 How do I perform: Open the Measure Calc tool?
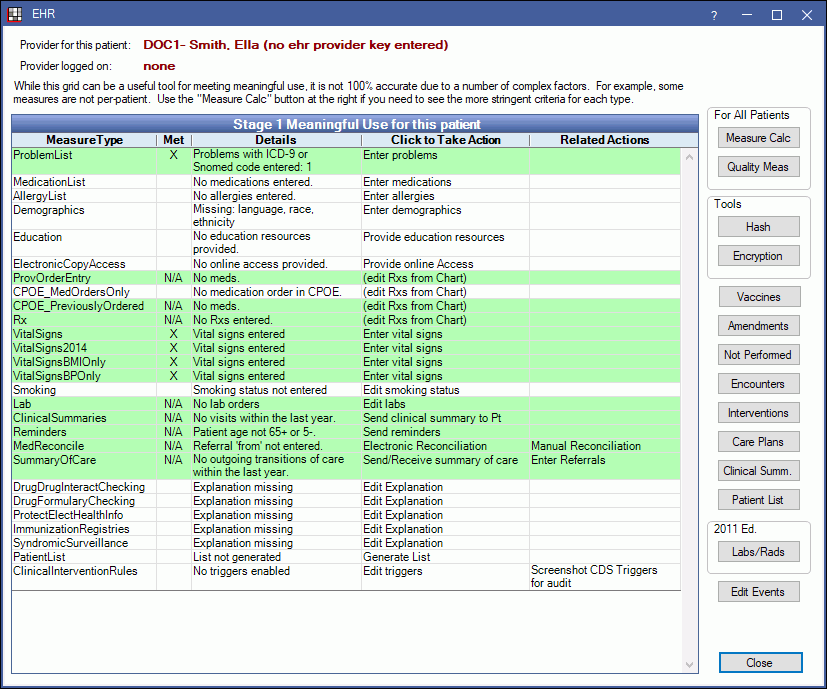758,138
